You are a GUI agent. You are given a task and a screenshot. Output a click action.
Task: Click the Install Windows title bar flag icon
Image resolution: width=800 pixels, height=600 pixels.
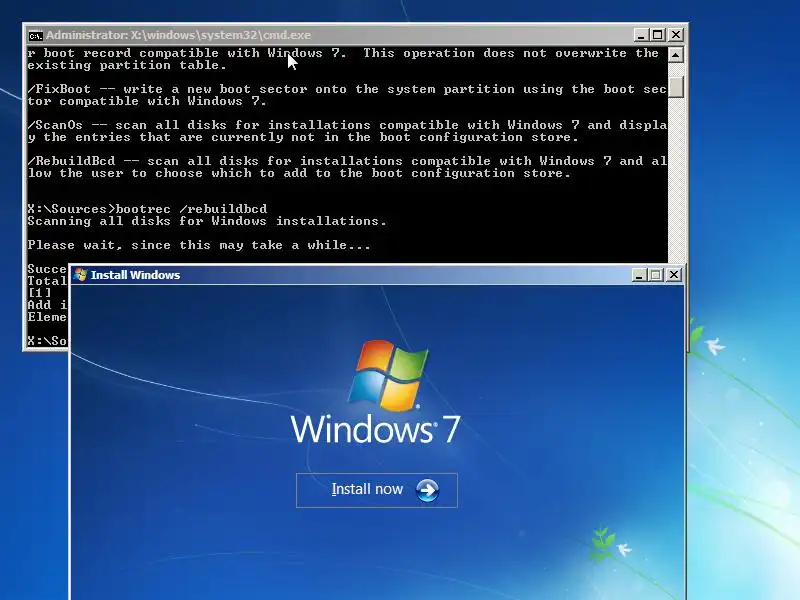coord(80,275)
